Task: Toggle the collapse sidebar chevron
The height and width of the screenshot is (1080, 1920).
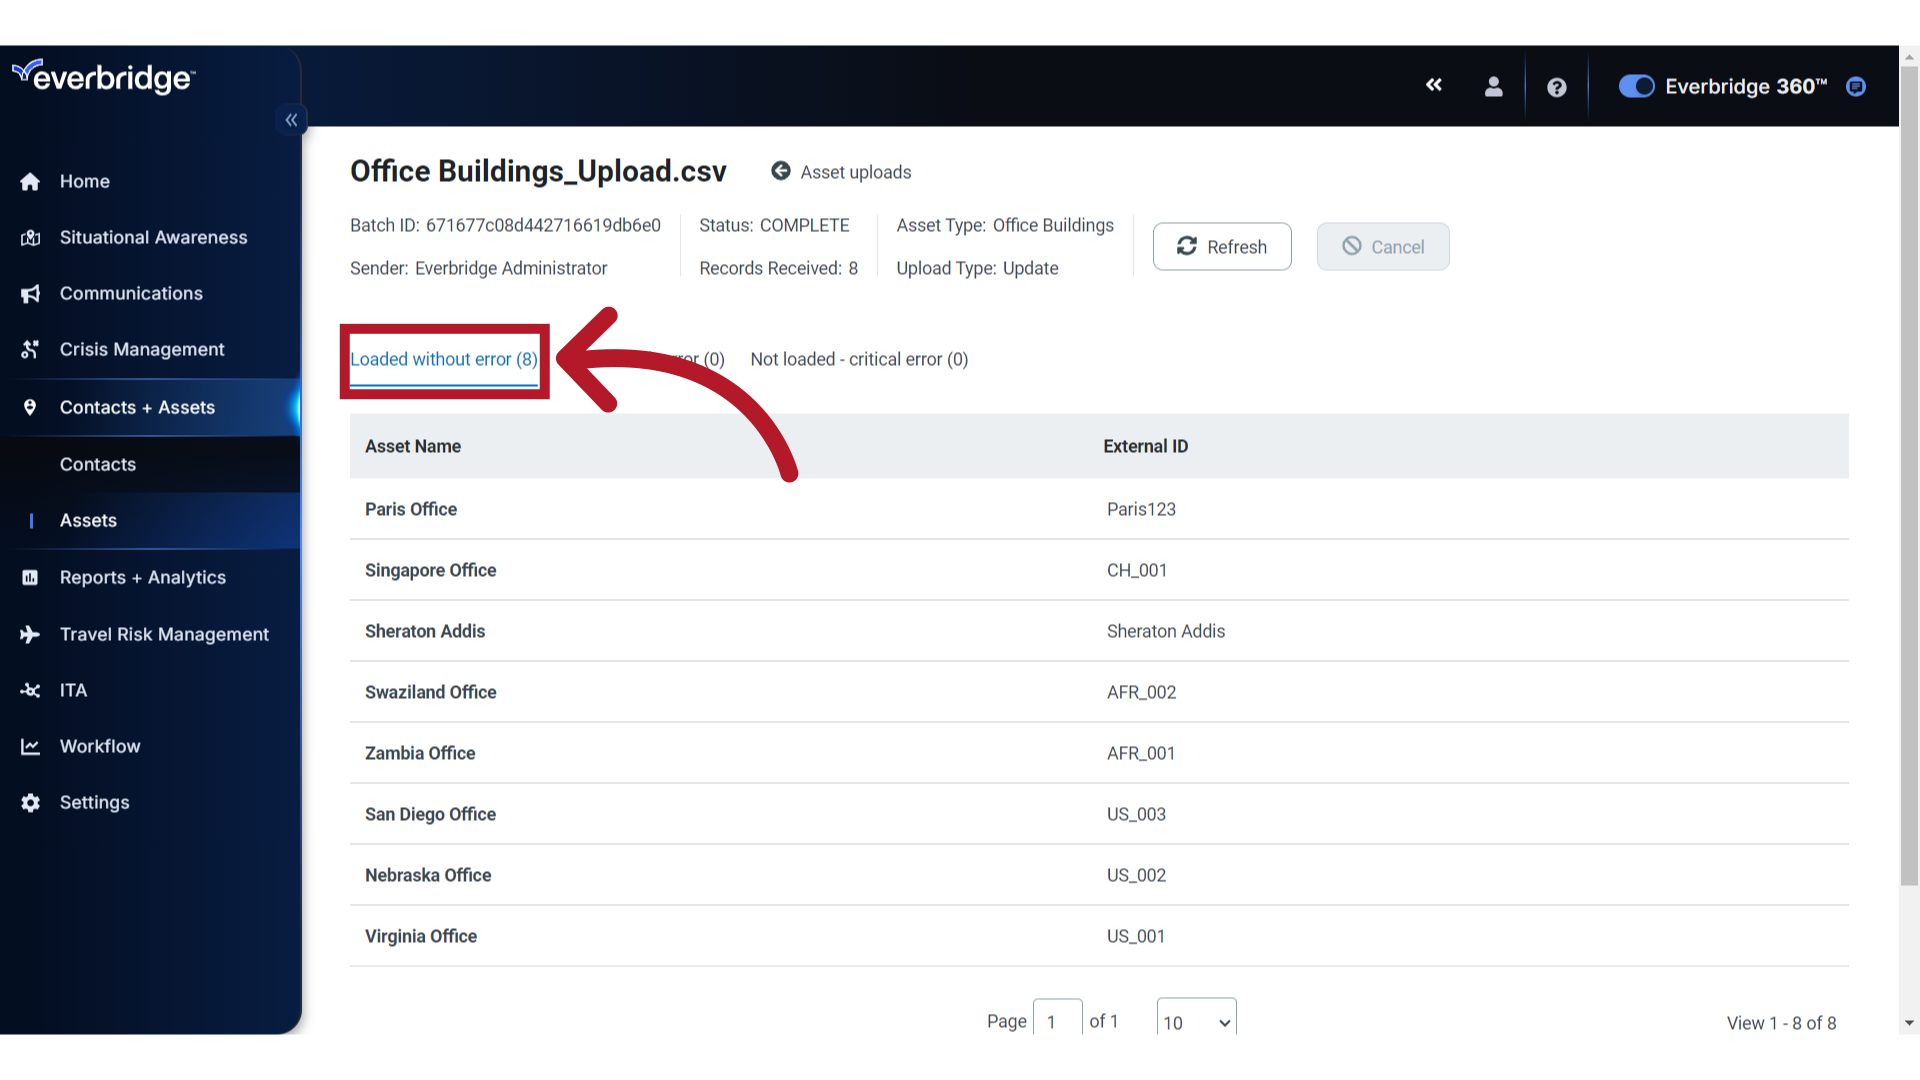Action: point(291,119)
